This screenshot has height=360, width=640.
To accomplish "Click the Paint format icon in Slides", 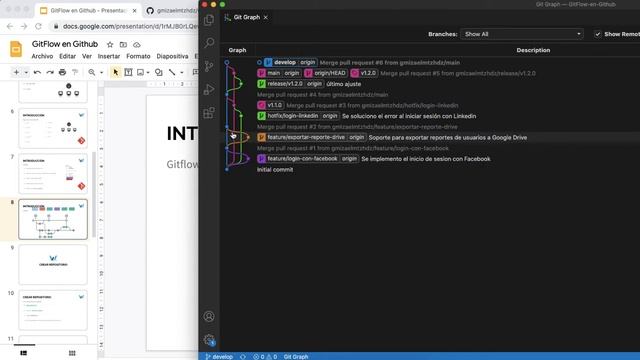I will point(75,72).
